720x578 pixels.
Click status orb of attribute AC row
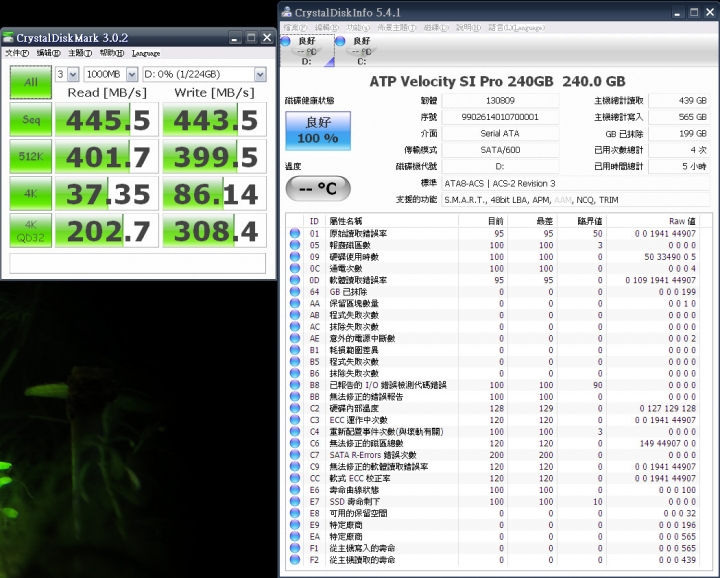coord(295,326)
